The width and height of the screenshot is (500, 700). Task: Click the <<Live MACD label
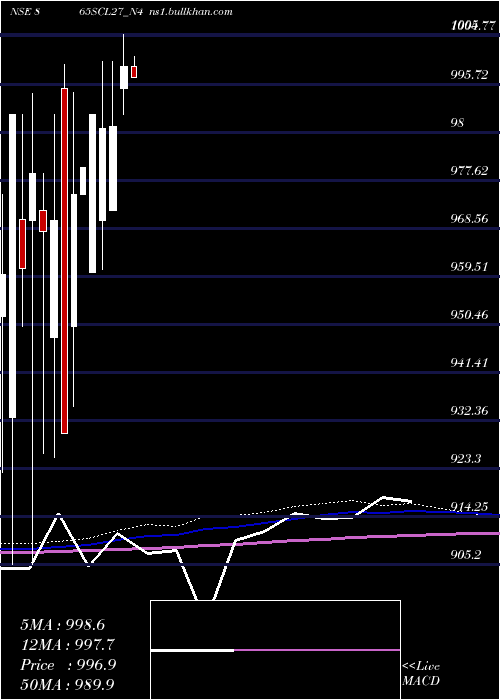pyautogui.click(x=421, y=674)
